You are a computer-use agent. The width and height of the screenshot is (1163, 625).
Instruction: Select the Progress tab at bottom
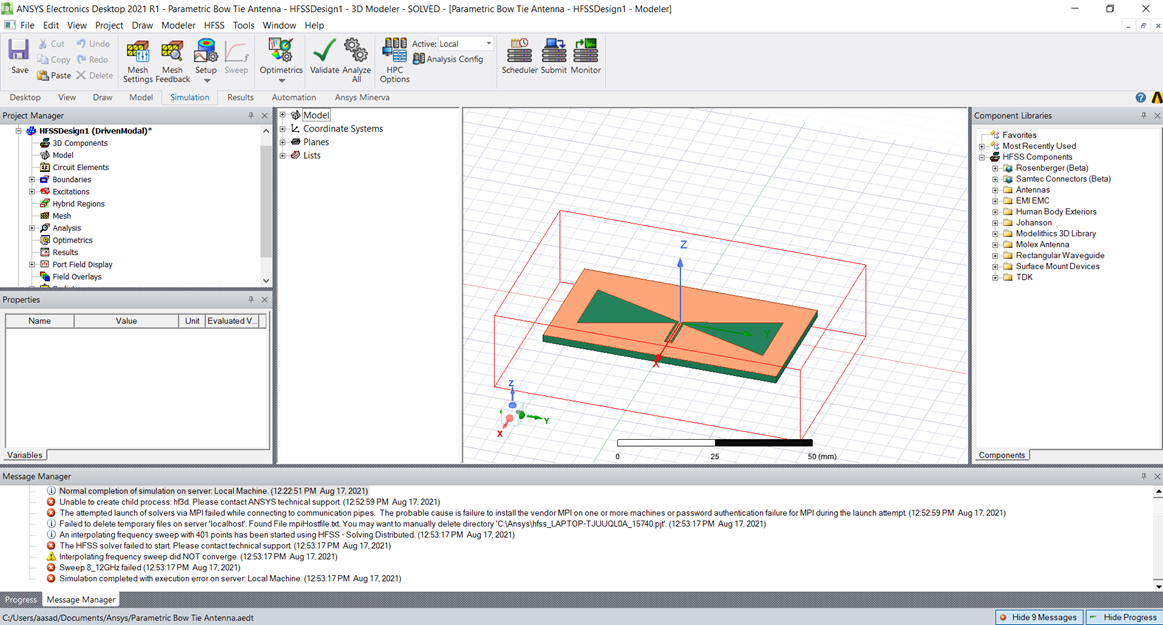(21, 600)
